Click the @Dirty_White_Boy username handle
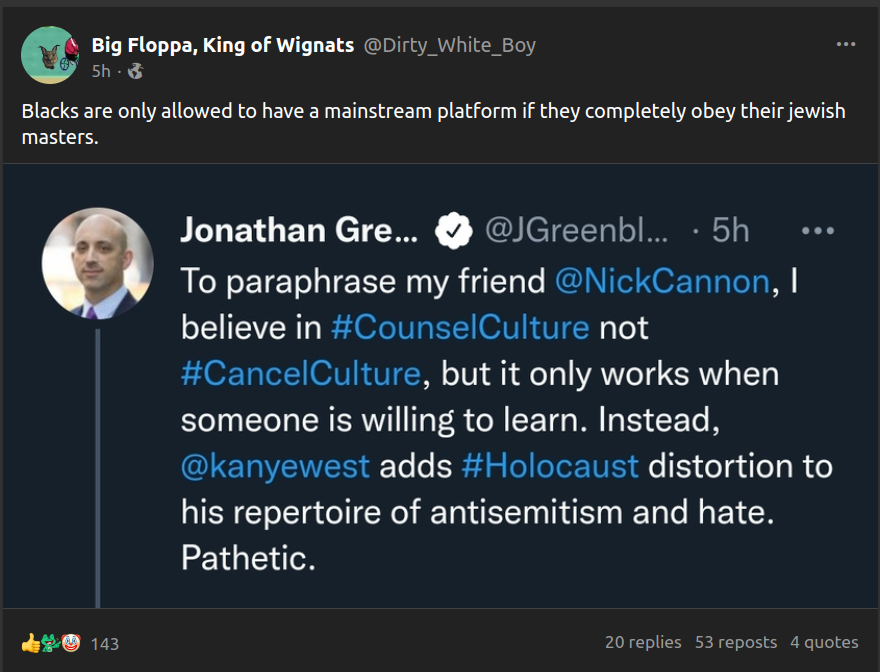This screenshot has height=672, width=880. tap(449, 45)
